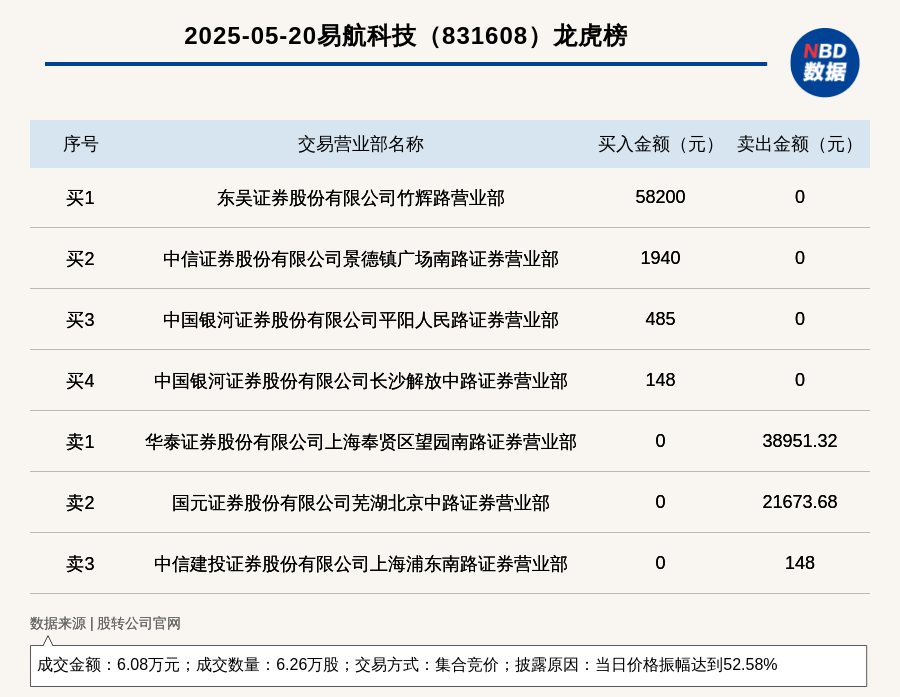This screenshot has height=697, width=900.
Task: Click the 交易营业部名称 column header
Action: click(x=360, y=144)
